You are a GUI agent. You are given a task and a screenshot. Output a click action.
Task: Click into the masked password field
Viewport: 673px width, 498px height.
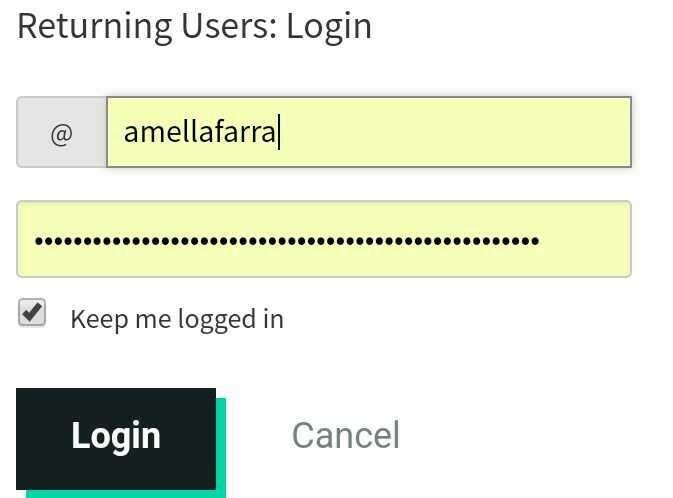click(x=323, y=240)
